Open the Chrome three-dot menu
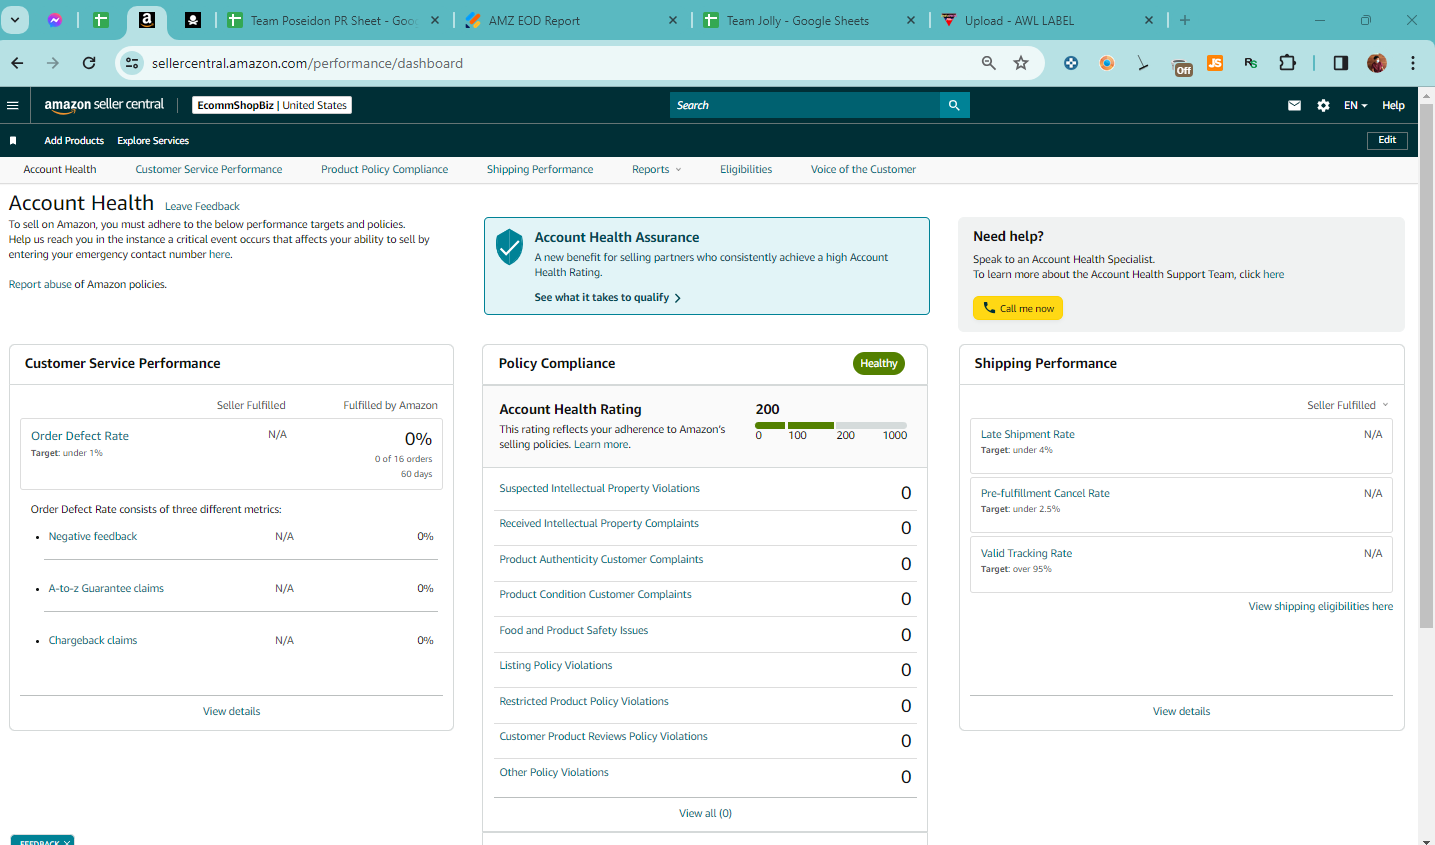This screenshot has width=1435, height=845. 1413,63
